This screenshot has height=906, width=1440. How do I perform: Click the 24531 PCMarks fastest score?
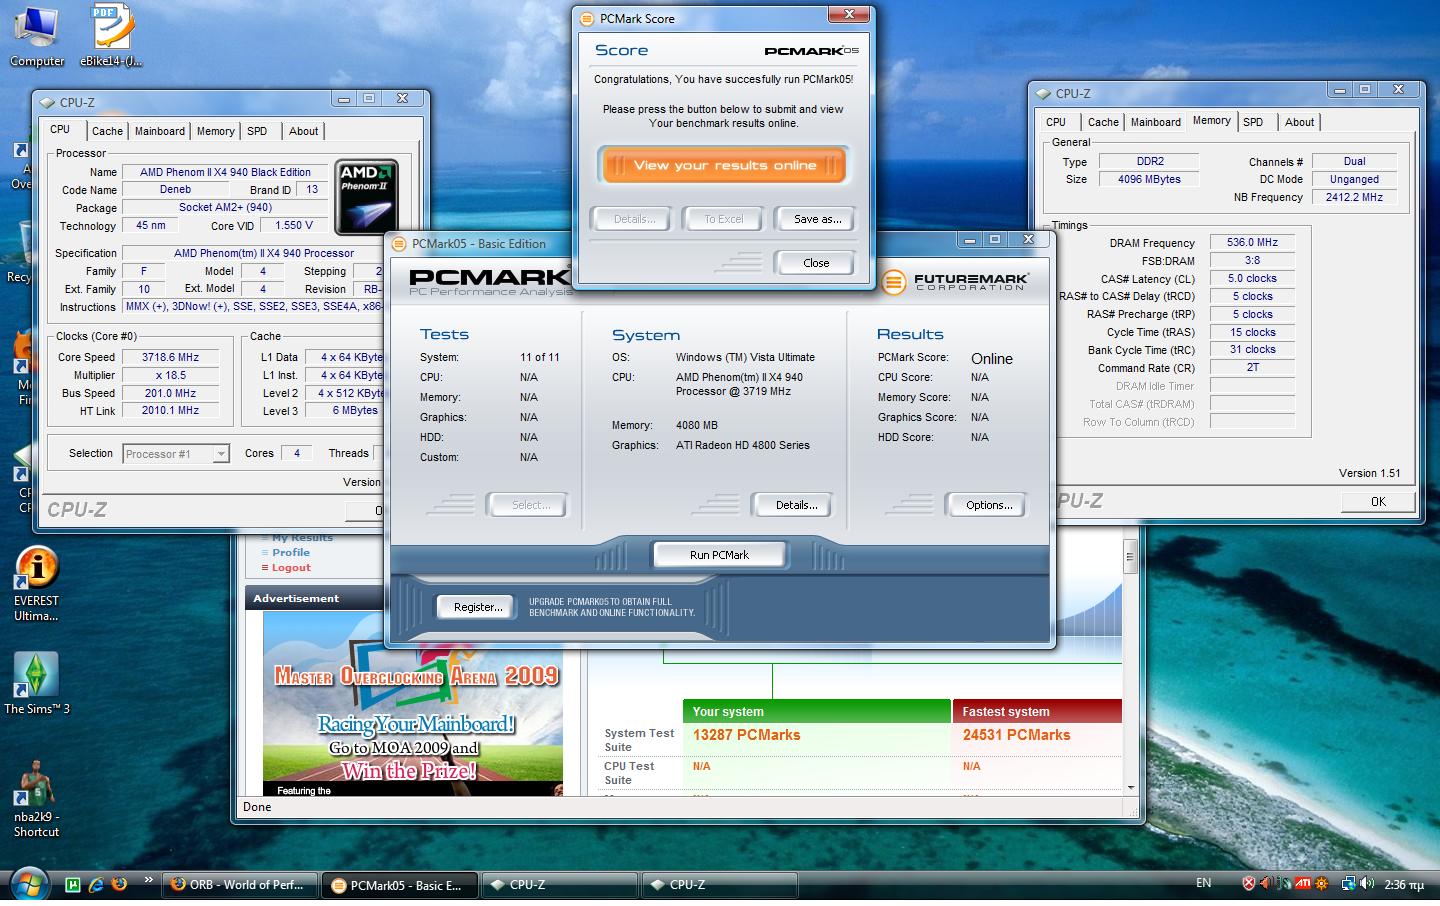click(x=1016, y=735)
